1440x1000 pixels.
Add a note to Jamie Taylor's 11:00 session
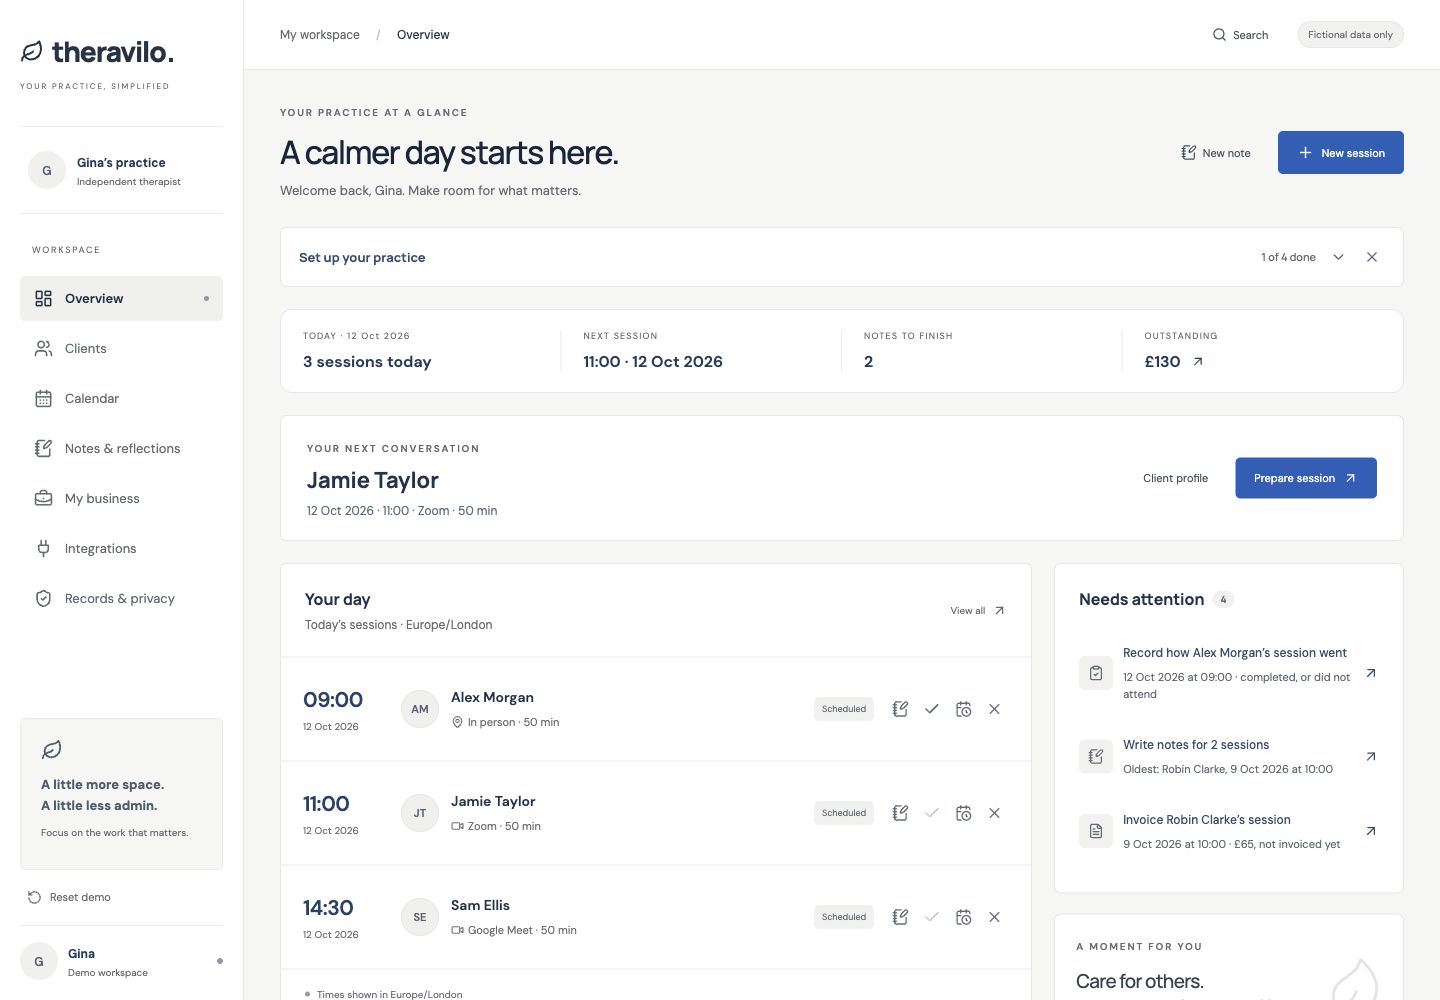coord(900,813)
